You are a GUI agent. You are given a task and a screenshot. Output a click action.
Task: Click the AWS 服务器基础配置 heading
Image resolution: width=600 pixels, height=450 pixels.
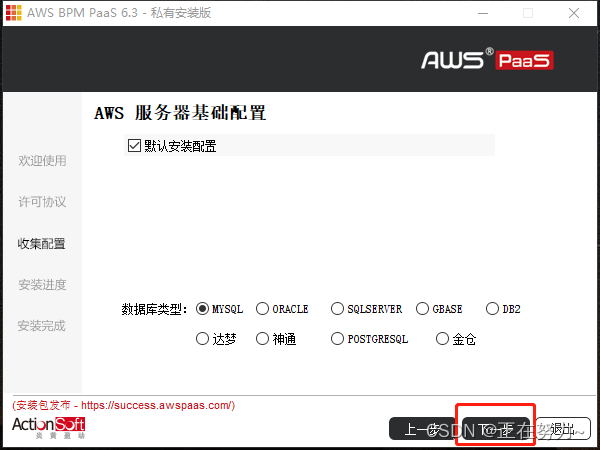[180, 113]
